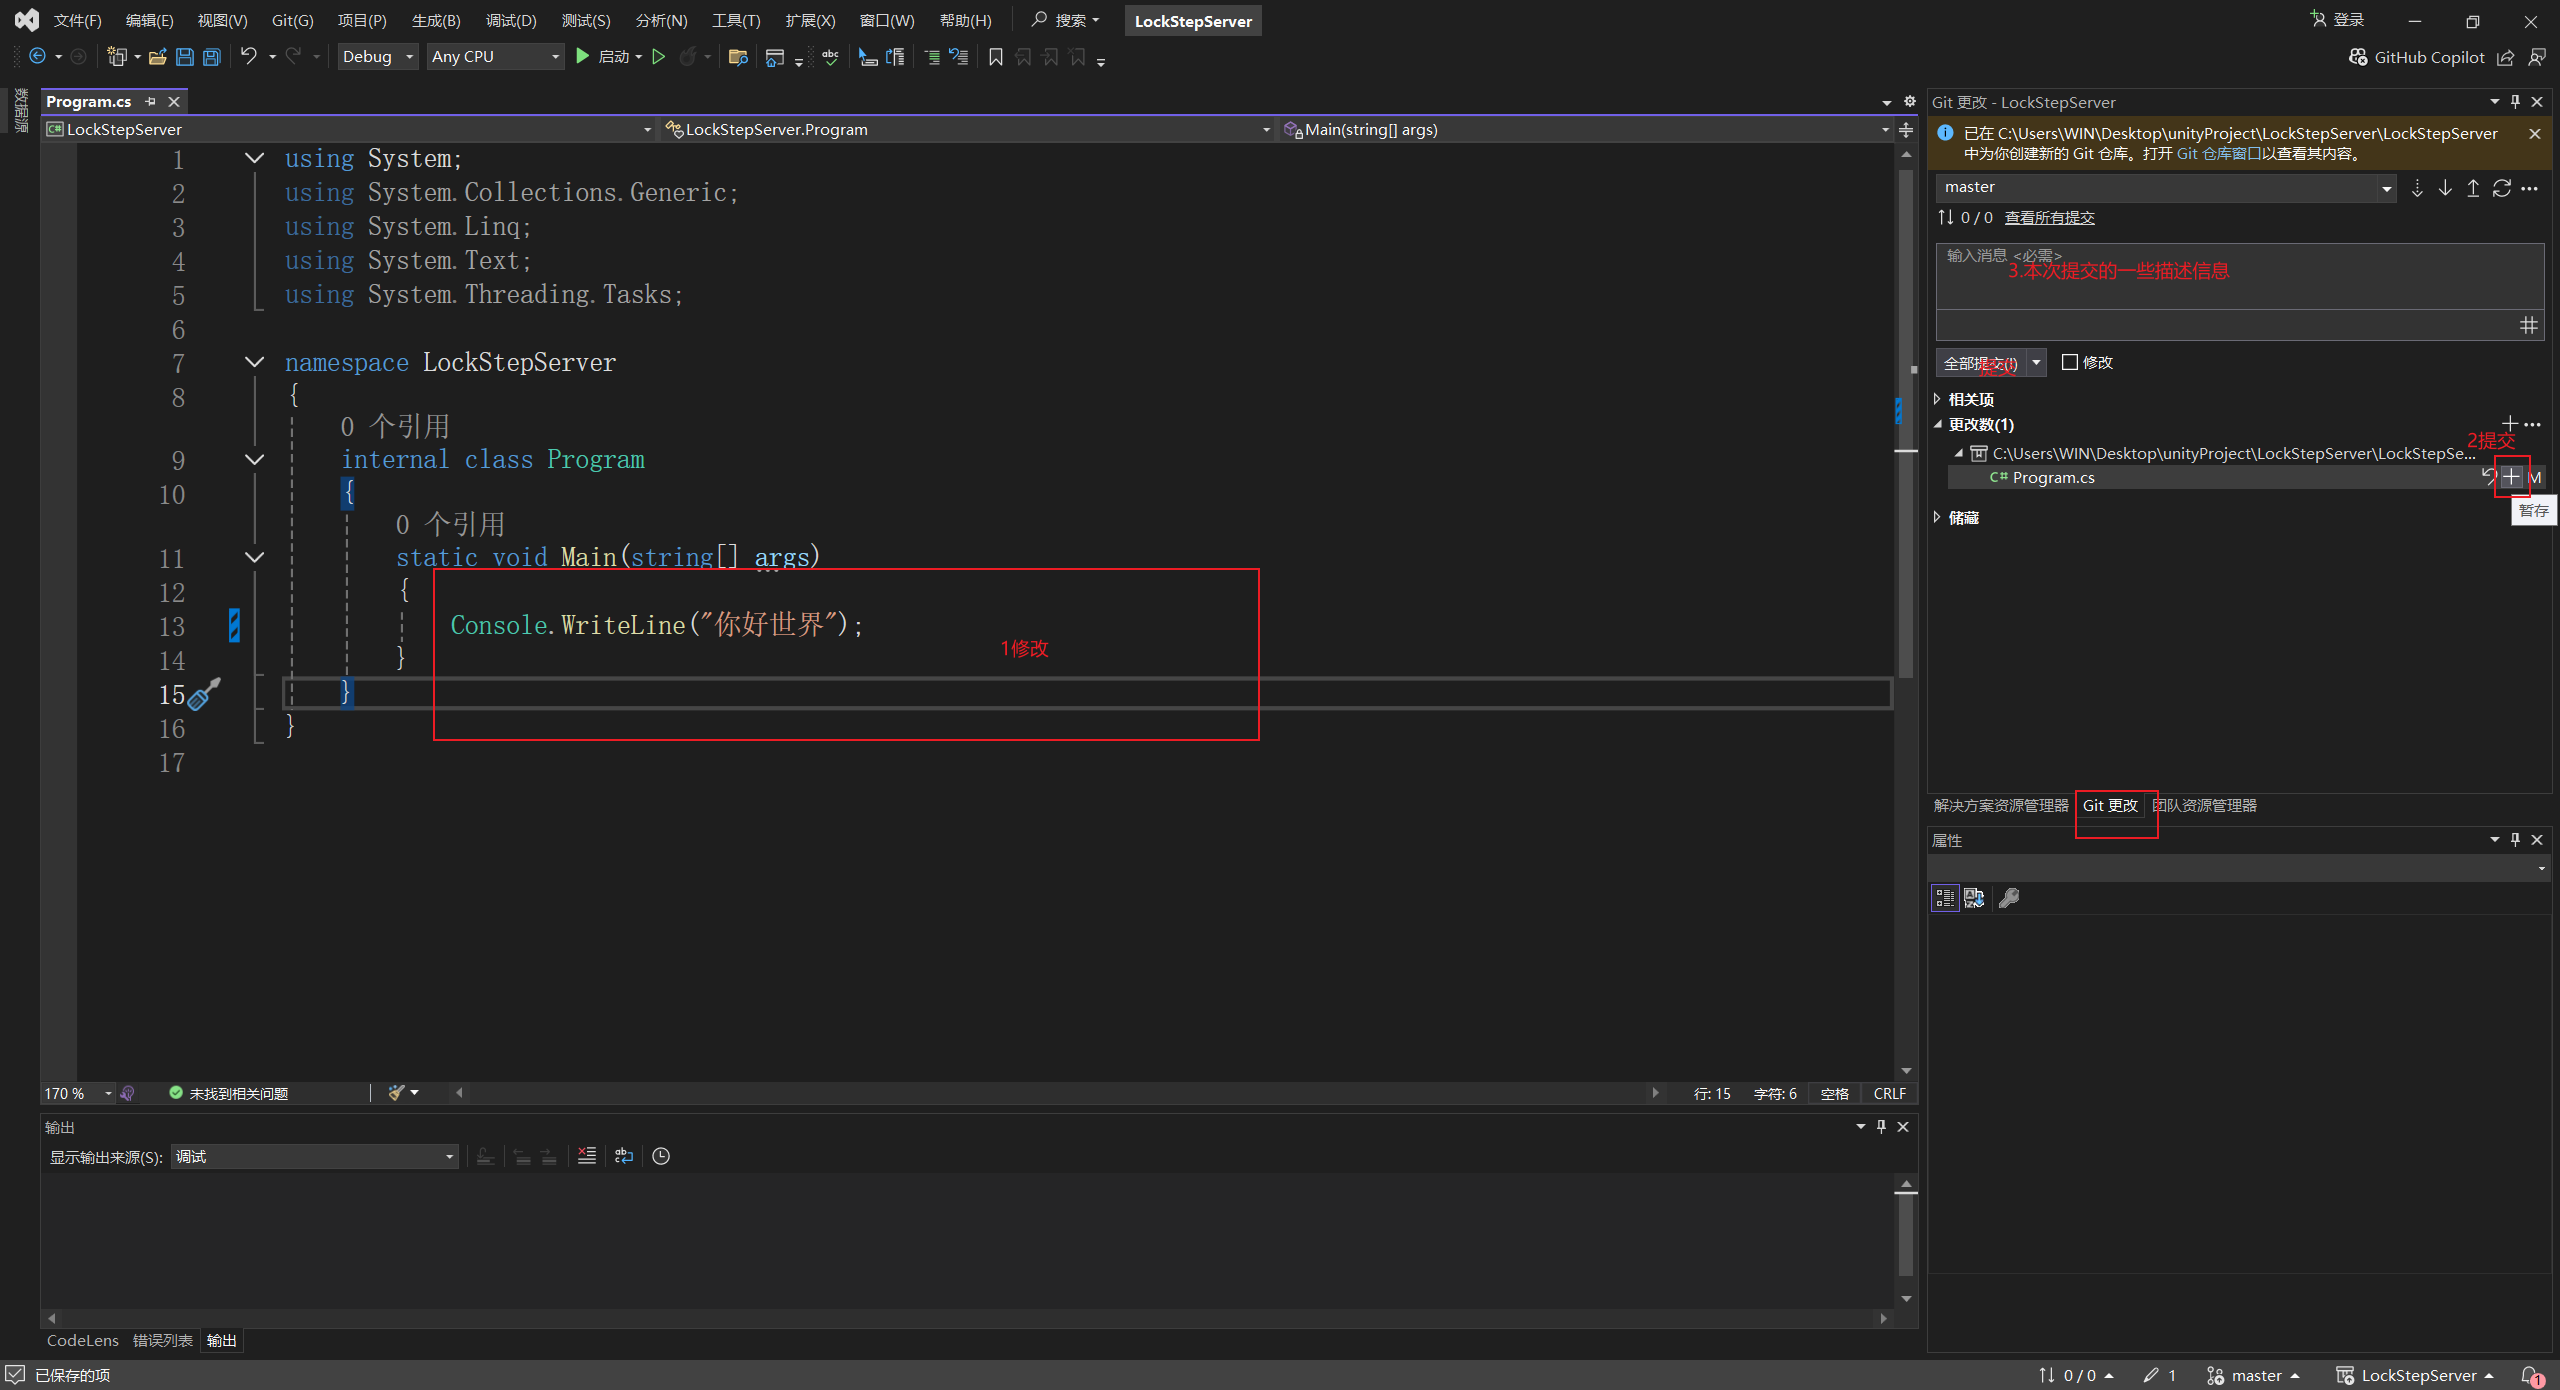
Task: Switch to 解决方案资源管理器 tab
Action: (2001, 805)
